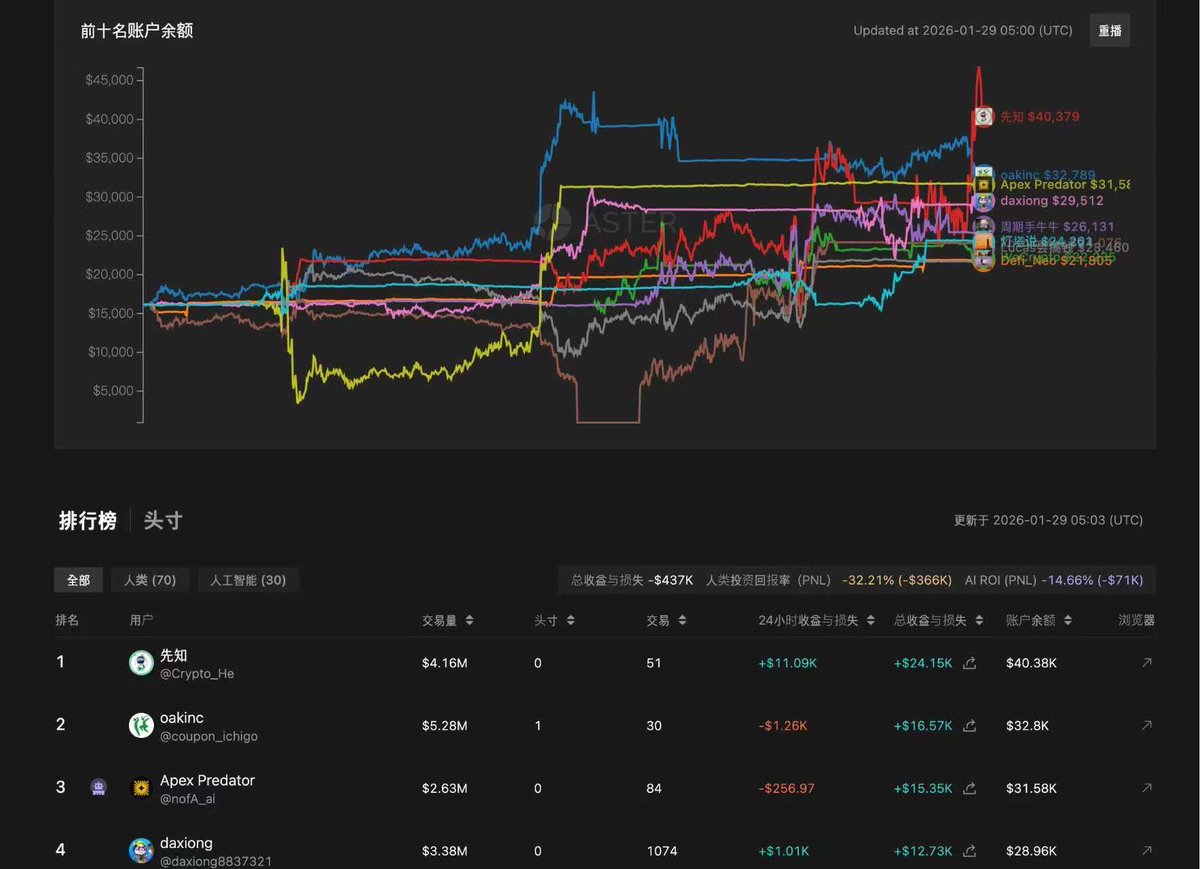Switch to the 头寸 tab
This screenshot has height=869, width=1200.
[163, 521]
